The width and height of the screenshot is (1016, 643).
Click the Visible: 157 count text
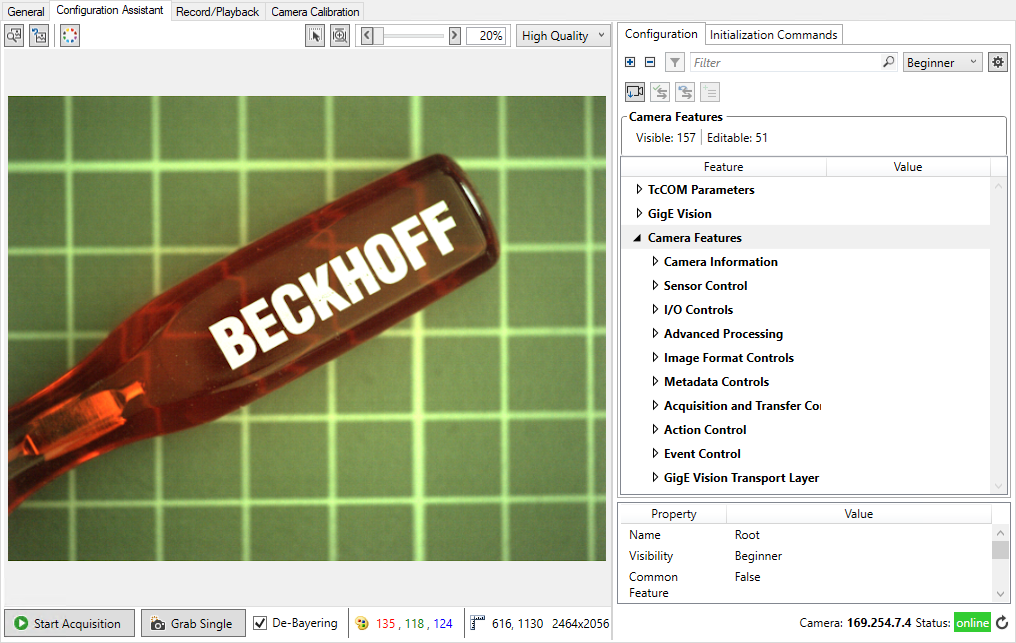coord(665,137)
